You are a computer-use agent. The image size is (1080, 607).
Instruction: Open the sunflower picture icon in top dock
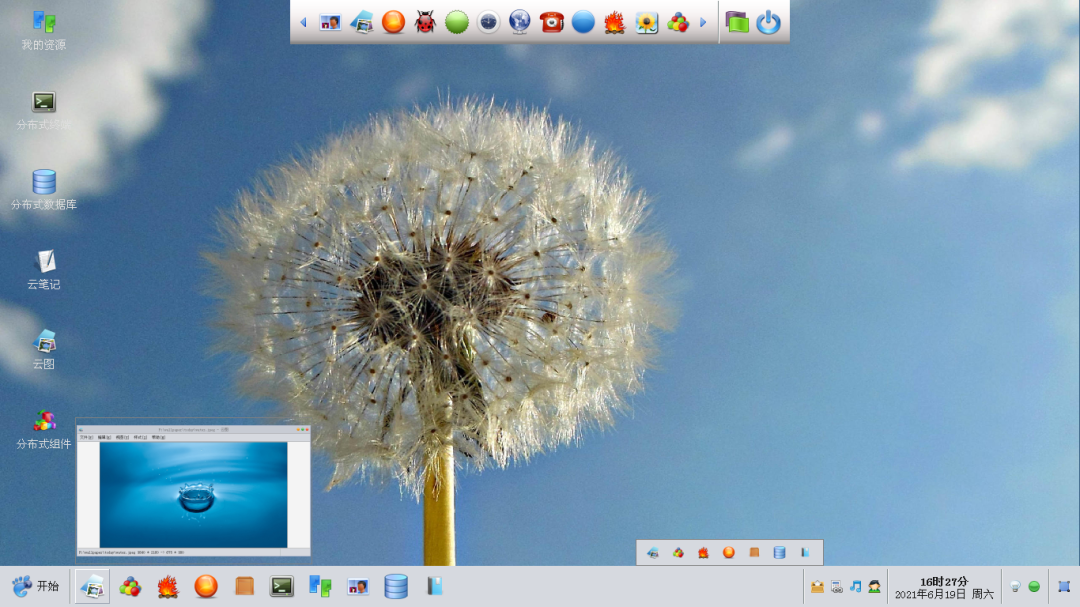646,23
